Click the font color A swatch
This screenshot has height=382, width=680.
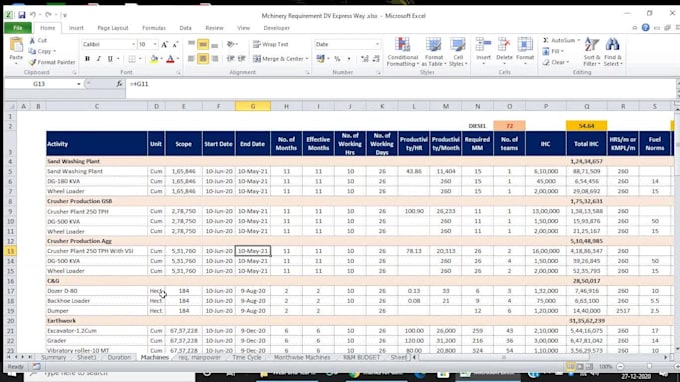[170, 59]
